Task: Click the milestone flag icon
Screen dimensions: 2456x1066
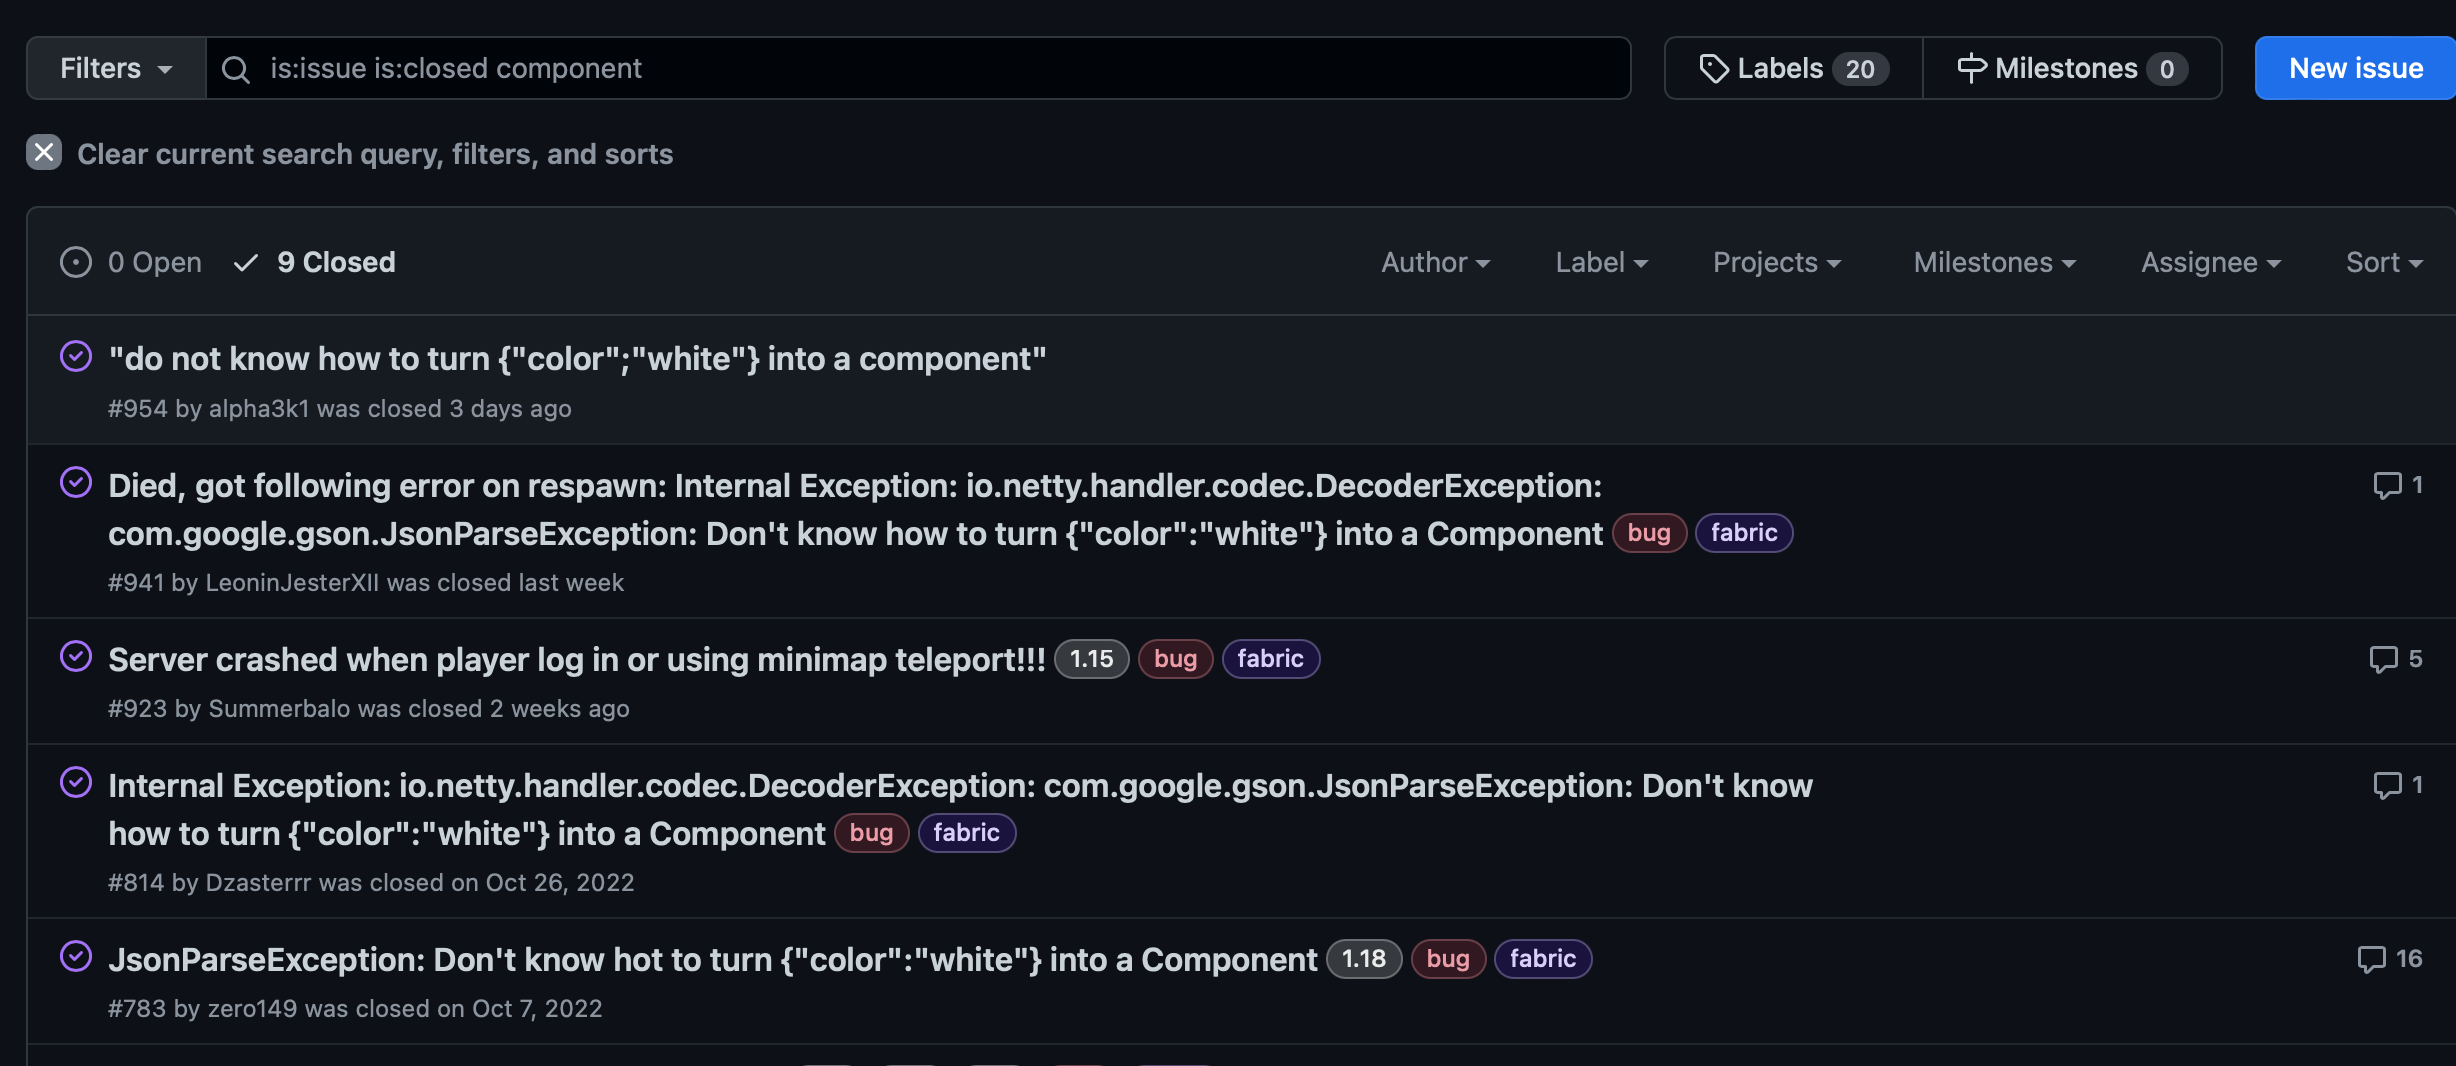Action: tap(1971, 67)
